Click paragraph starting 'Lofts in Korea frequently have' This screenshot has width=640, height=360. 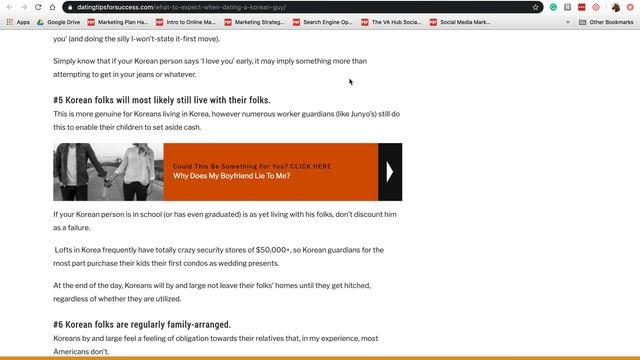(218, 257)
